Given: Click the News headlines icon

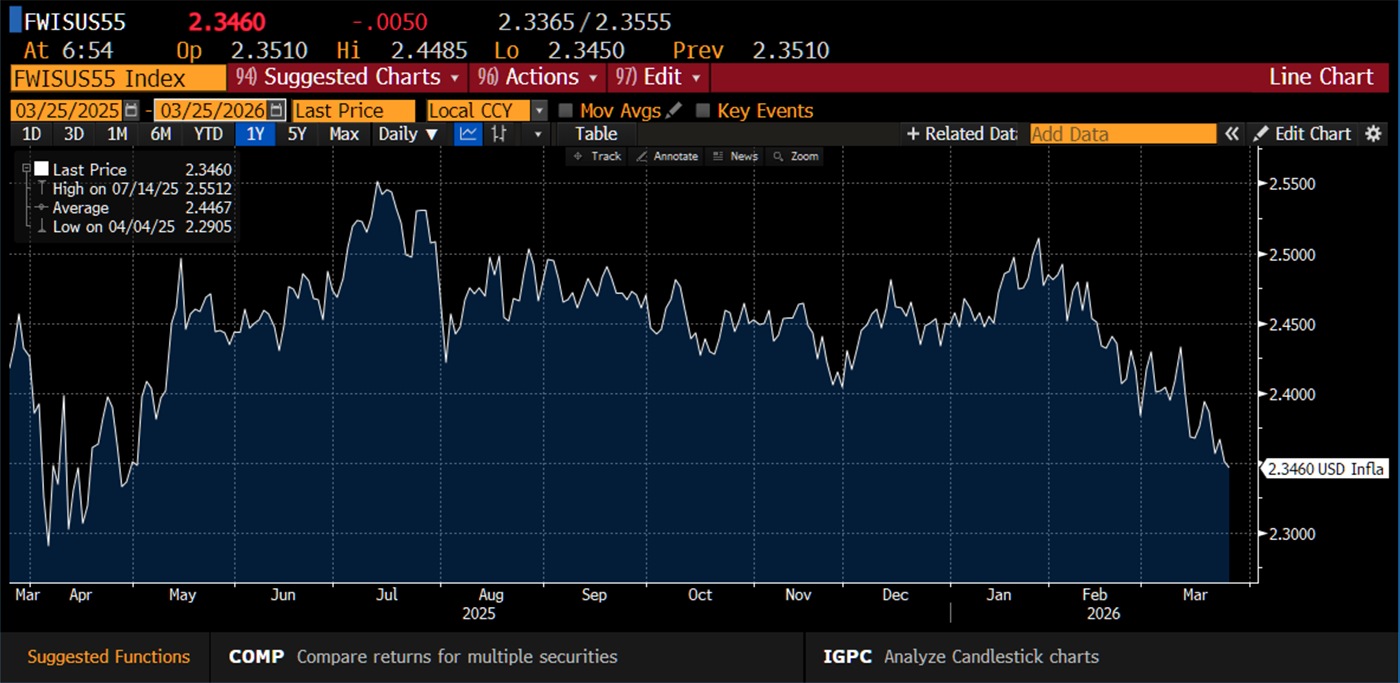Looking at the screenshot, I should pyautogui.click(x=736, y=156).
